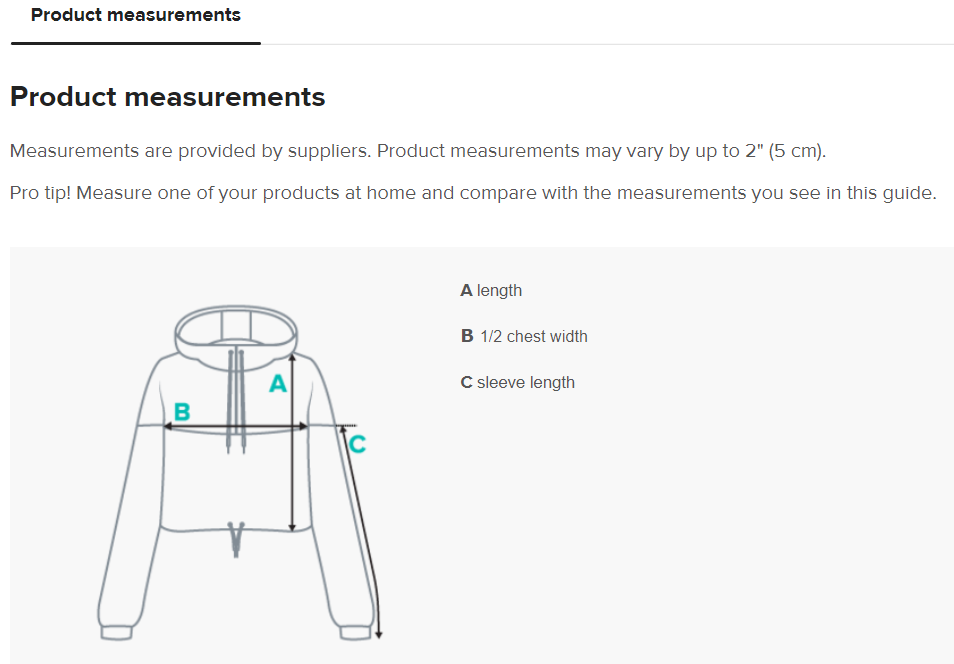This screenshot has width=954, height=664.
Task: Select the 'C sleeve length' legend entry
Action: point(517,383)
